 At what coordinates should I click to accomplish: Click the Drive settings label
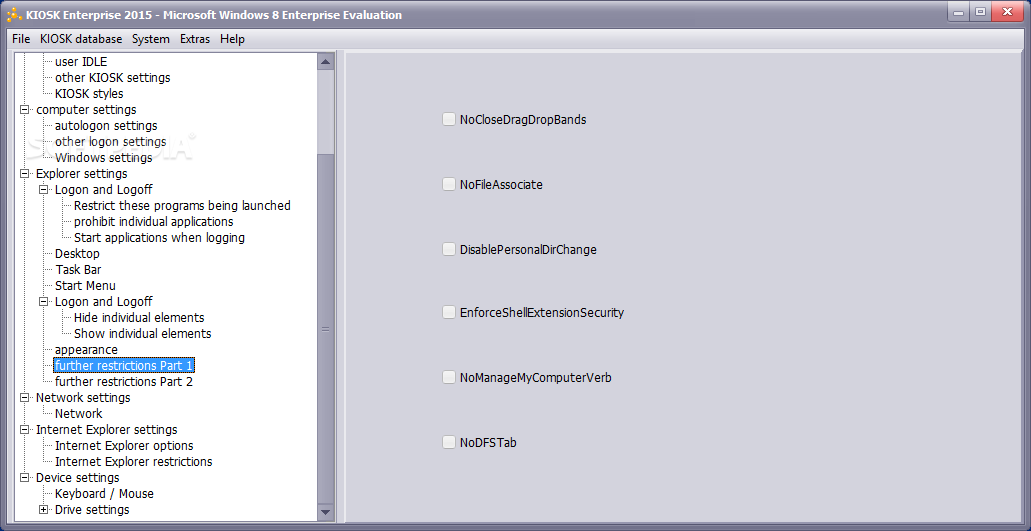pyautogui.click(x=92, y=510)
